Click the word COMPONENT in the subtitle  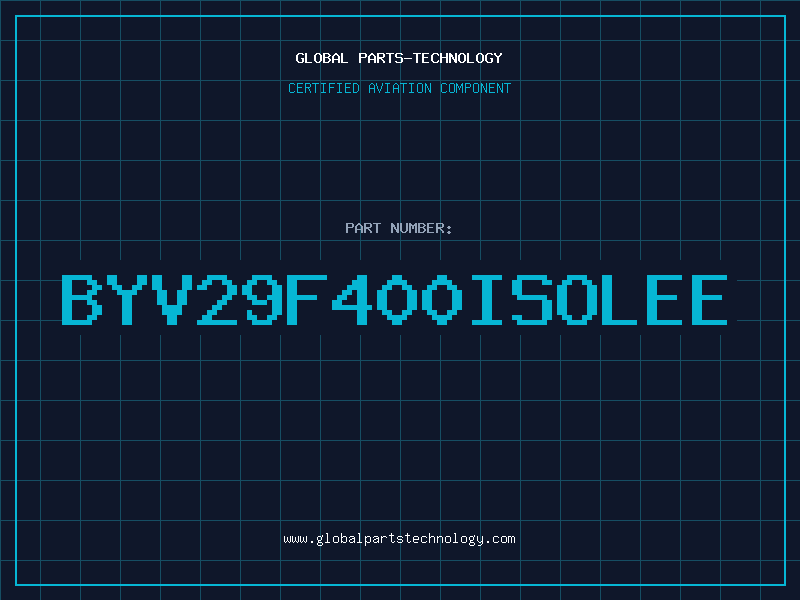coord(476,88)
